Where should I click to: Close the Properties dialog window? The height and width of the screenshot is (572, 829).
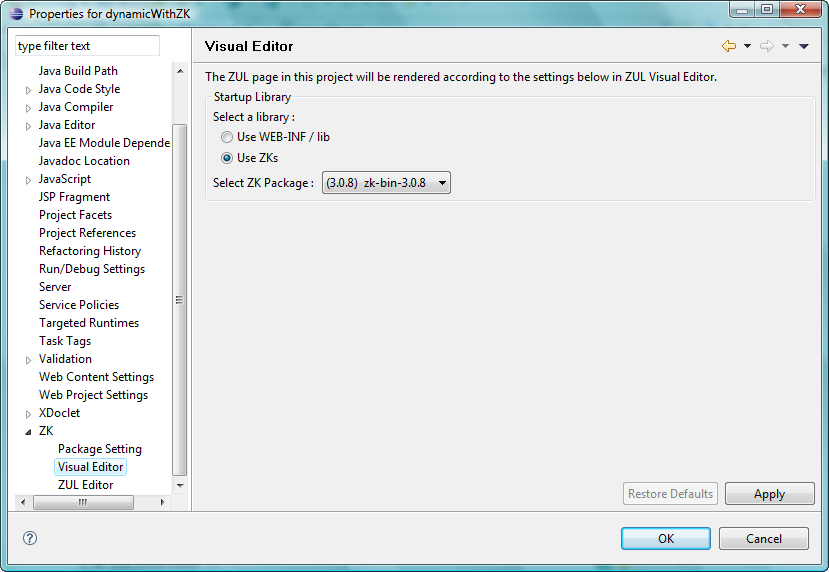800,10
